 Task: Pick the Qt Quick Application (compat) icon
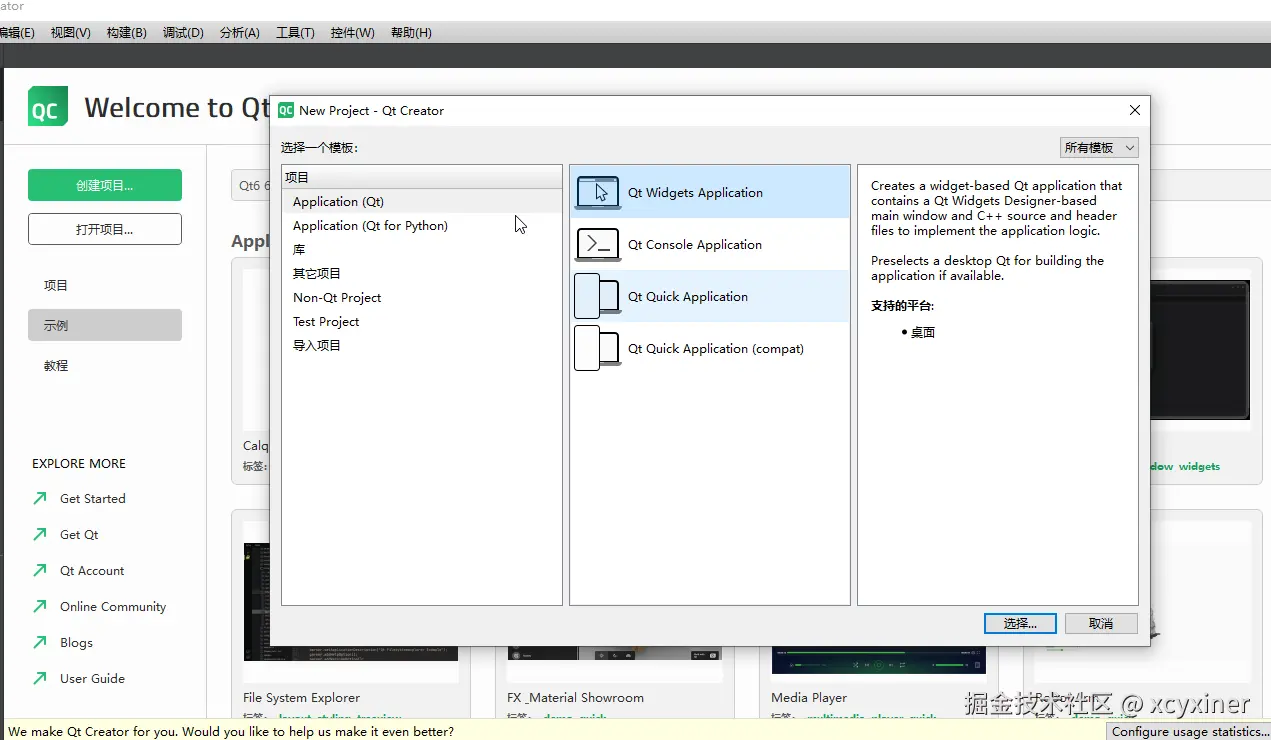click(x=598, y=348)
